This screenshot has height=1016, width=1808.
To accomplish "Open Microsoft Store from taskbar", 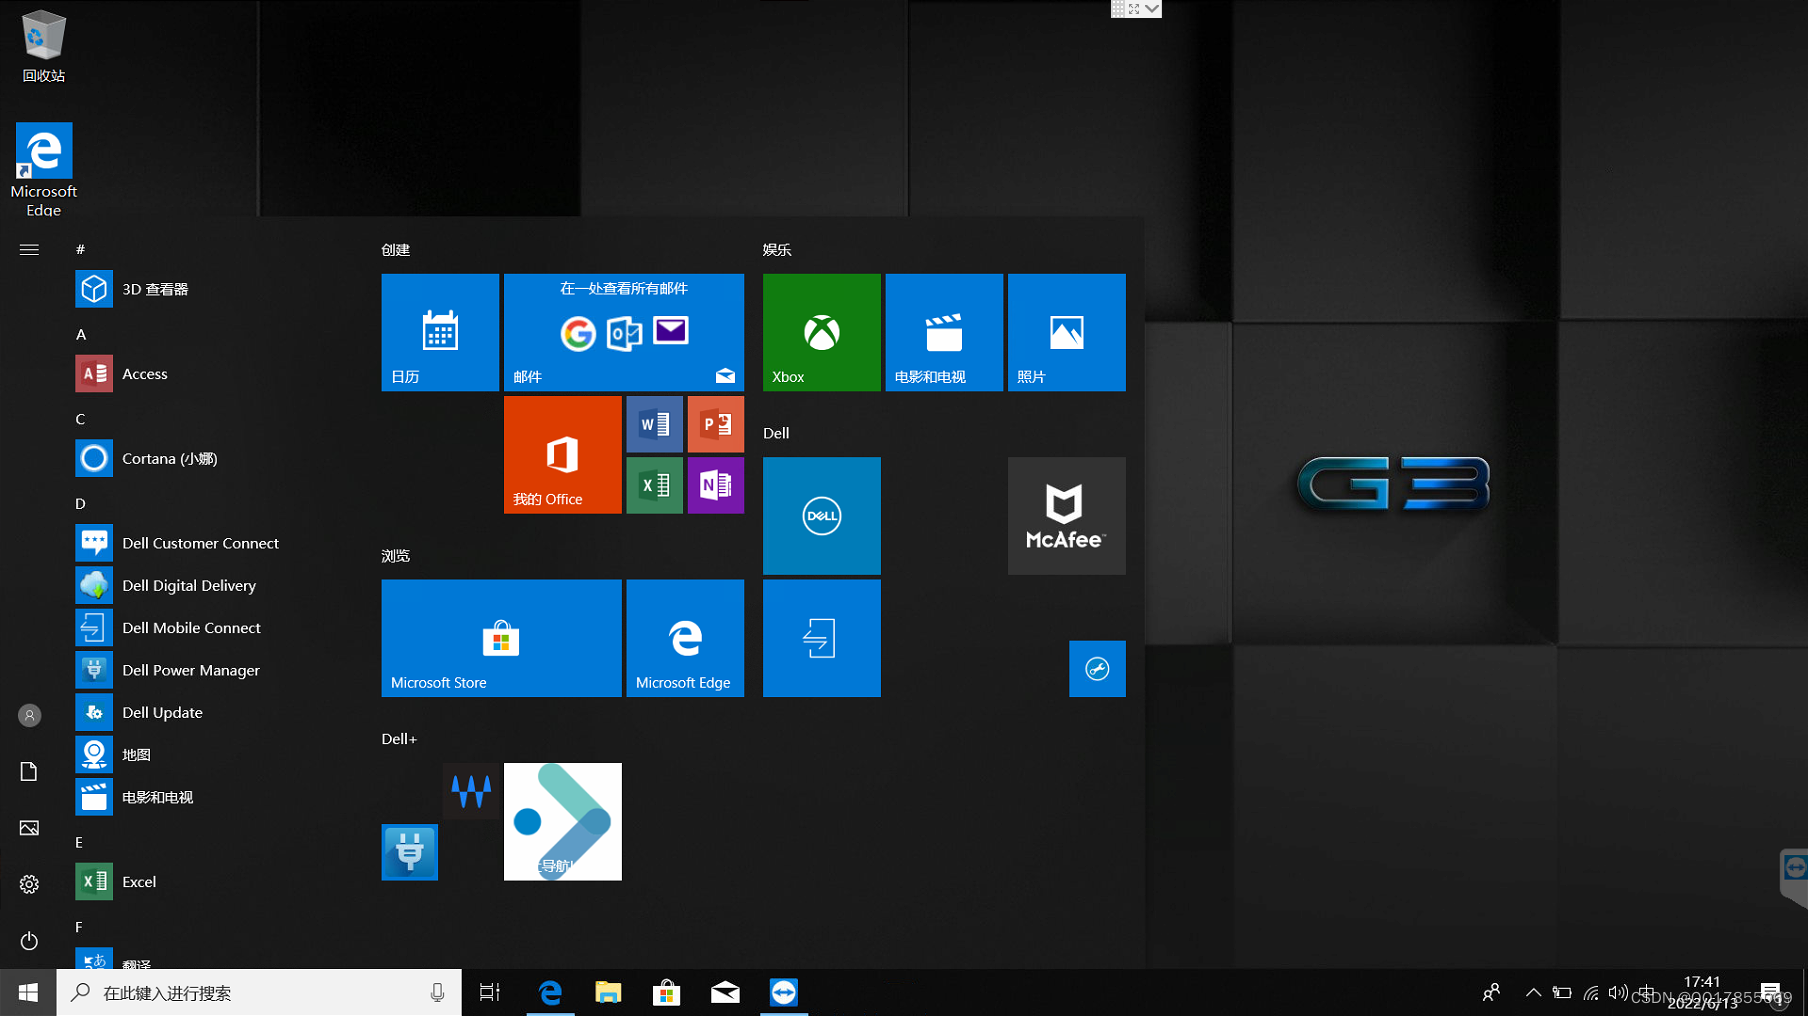I will [667, 992].
